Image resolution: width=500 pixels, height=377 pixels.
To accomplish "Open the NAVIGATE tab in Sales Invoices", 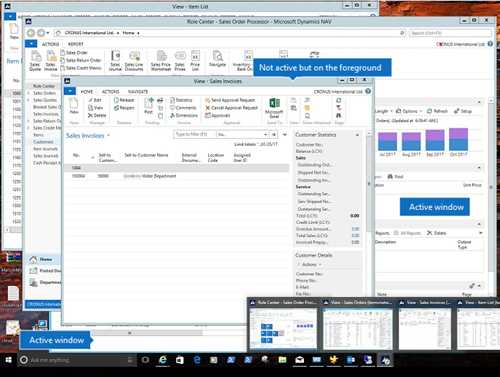I will point(138,91).
